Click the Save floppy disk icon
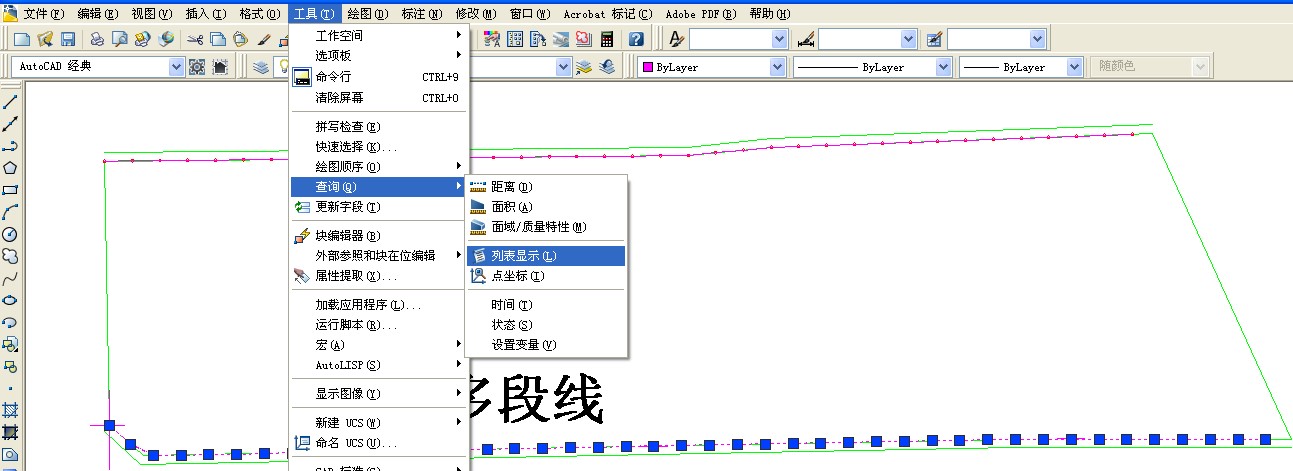Screen dimensions: 1293x471 [x=68, y=39]
